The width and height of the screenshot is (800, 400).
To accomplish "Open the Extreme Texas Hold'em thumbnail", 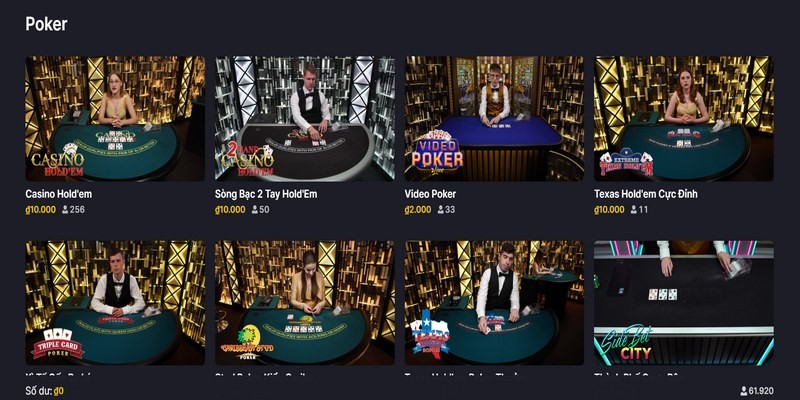I will (x=684, y=118).
